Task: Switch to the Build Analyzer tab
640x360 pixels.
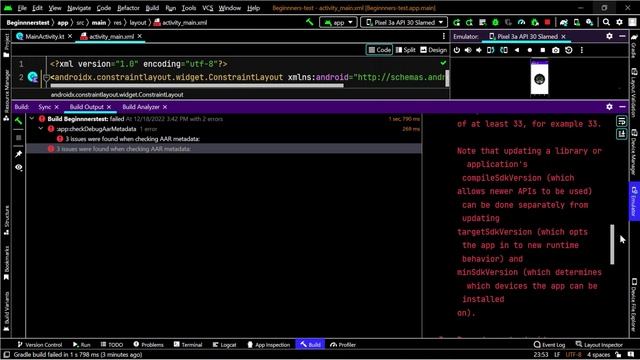Action: (x=141, y=107)
